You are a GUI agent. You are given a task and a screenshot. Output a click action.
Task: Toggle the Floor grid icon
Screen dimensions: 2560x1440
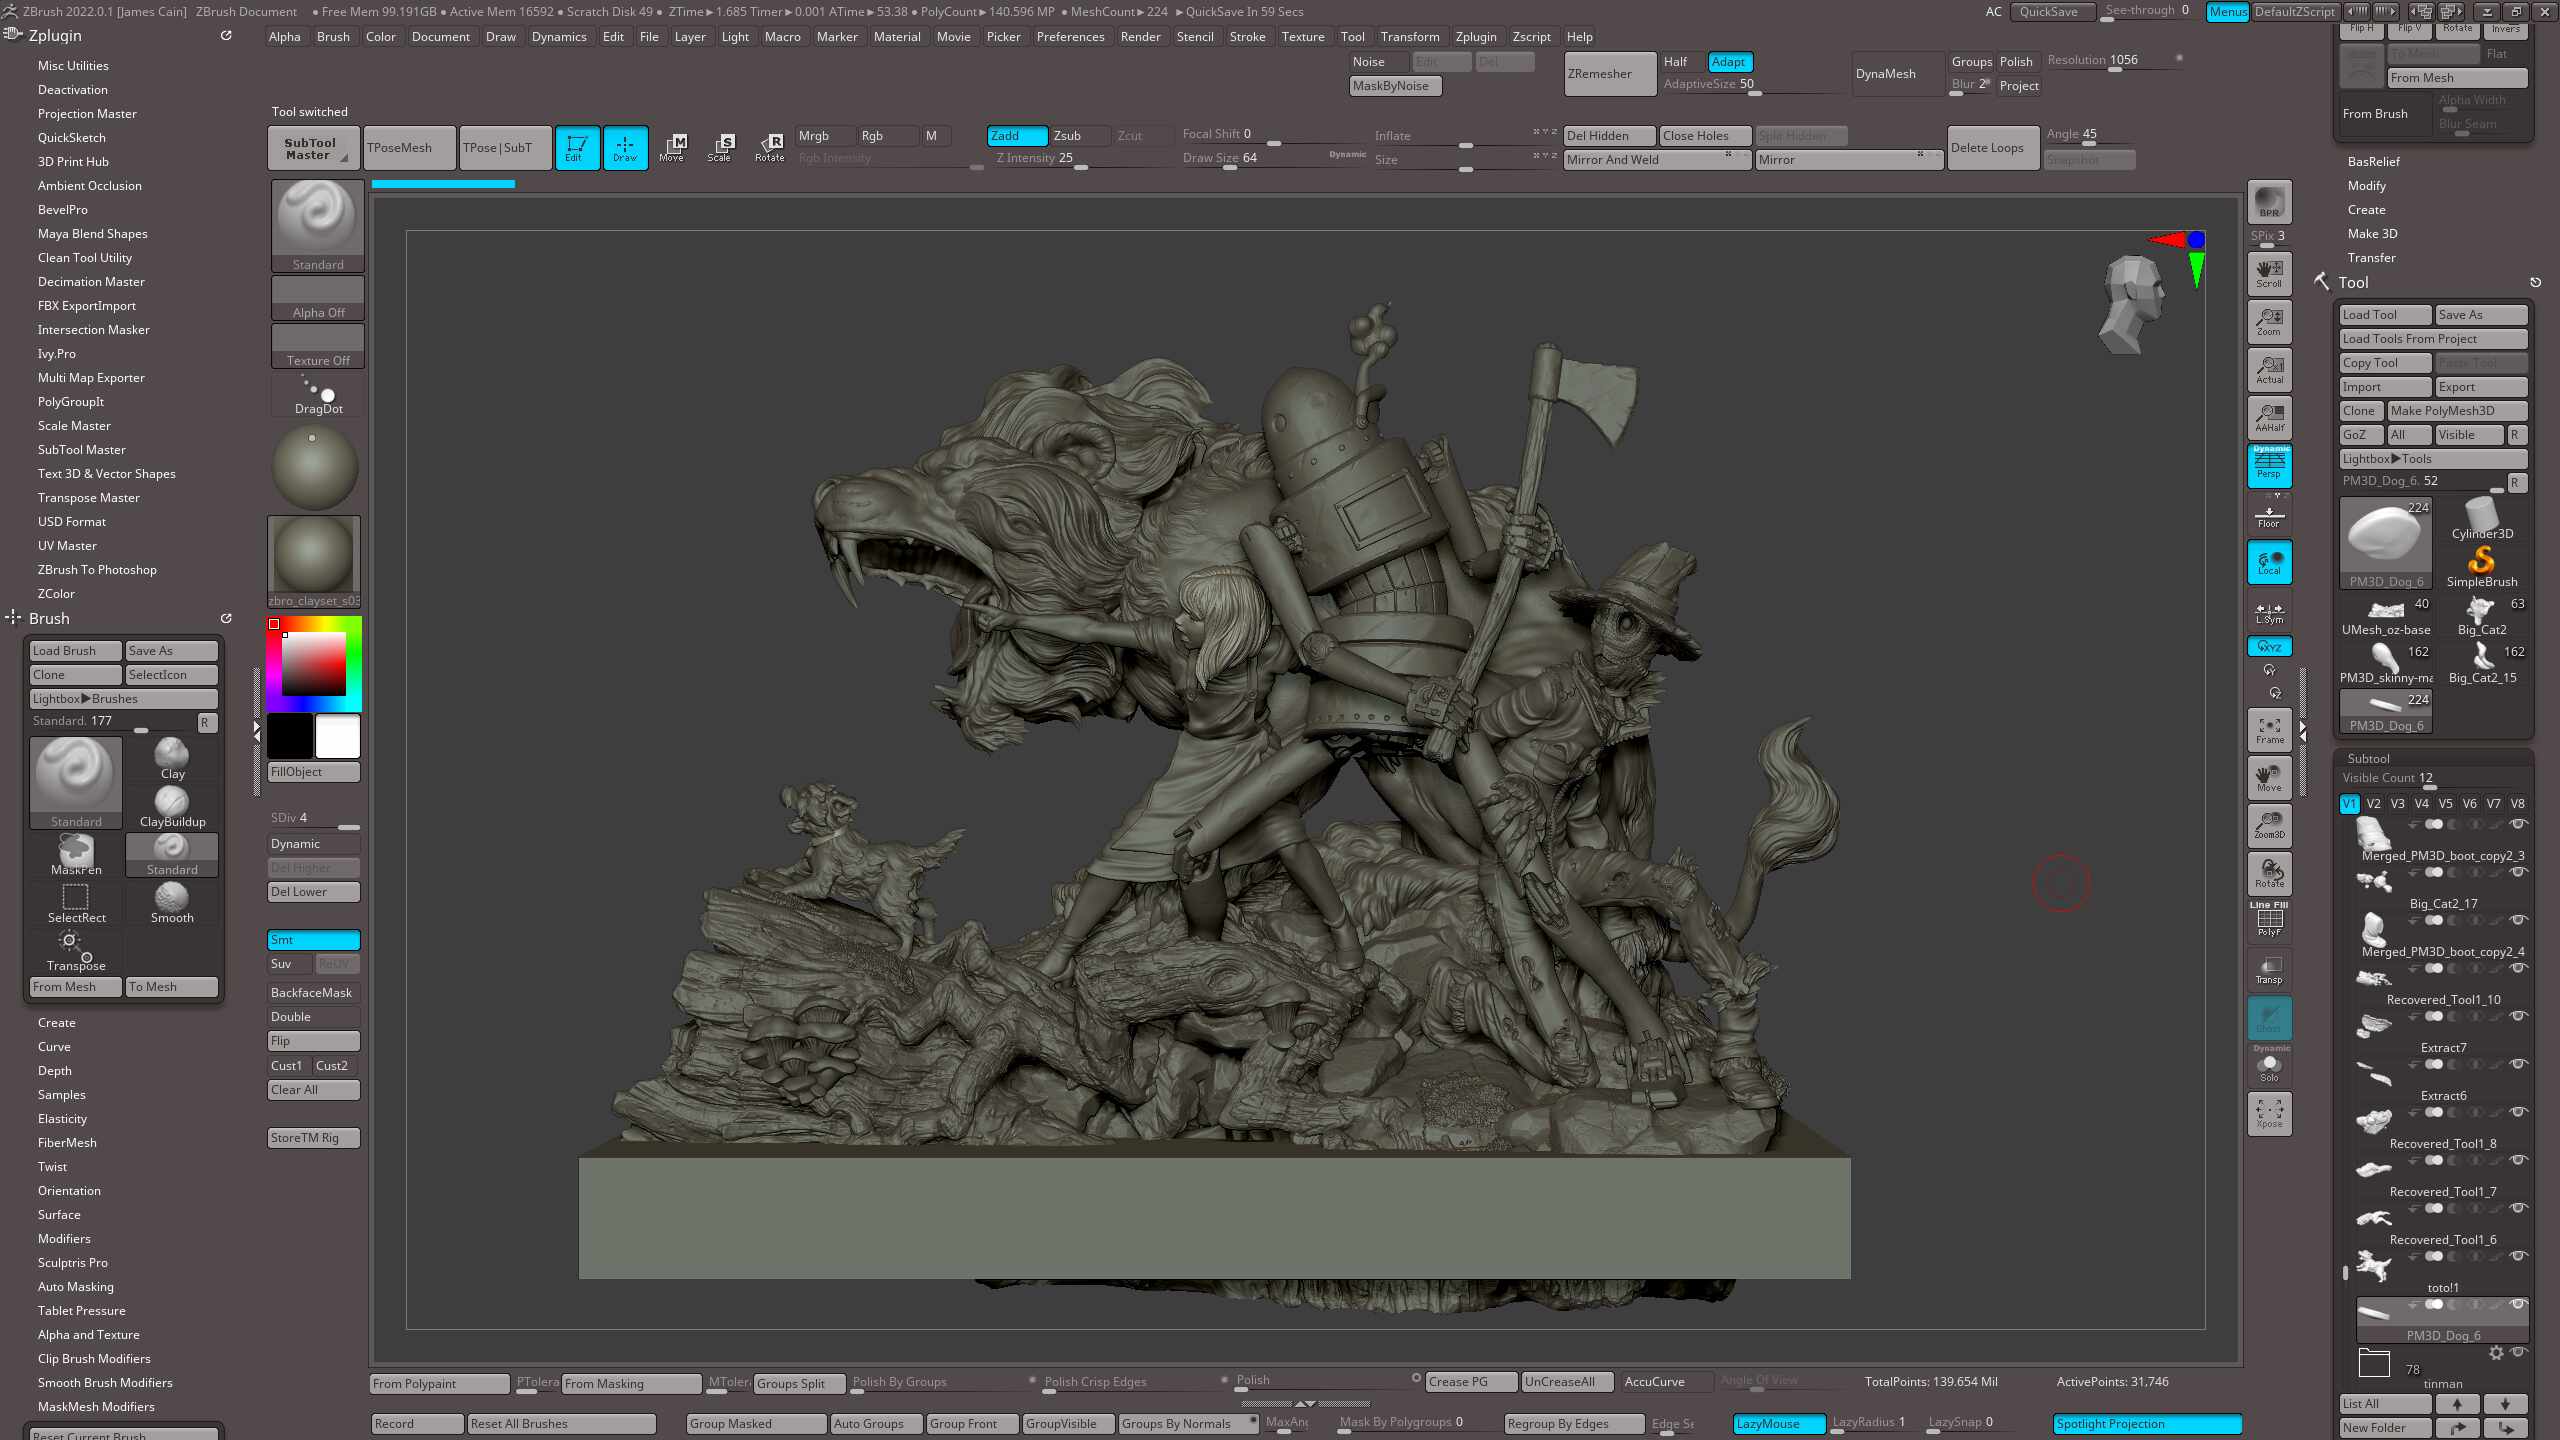[x=2268, y=515]
